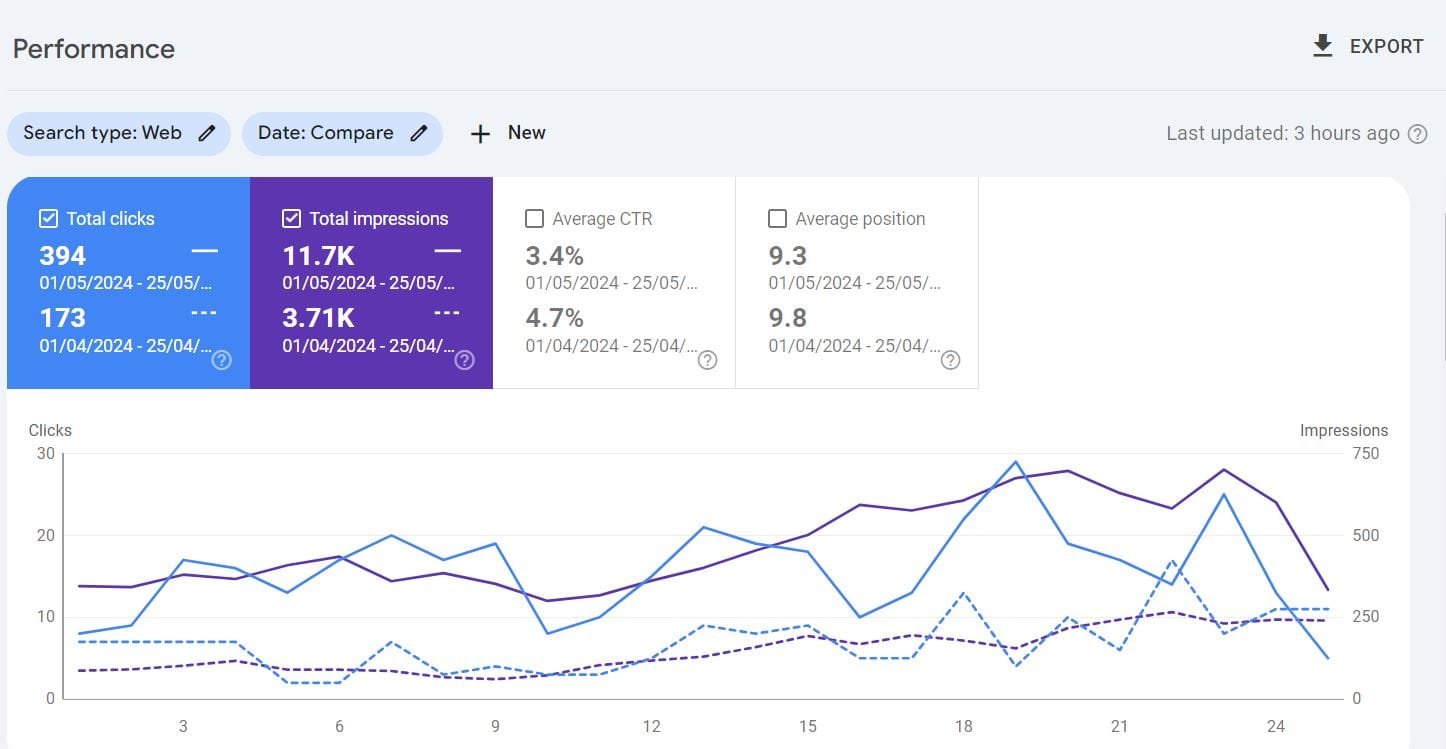Click the 11.7K impressions value
The image size is (1446, 749).
pos(318,255)
